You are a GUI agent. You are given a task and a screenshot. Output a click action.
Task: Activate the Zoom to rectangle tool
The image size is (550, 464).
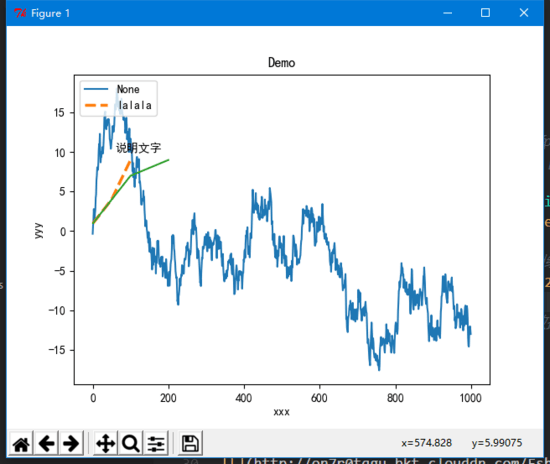[x=130, y=444]
